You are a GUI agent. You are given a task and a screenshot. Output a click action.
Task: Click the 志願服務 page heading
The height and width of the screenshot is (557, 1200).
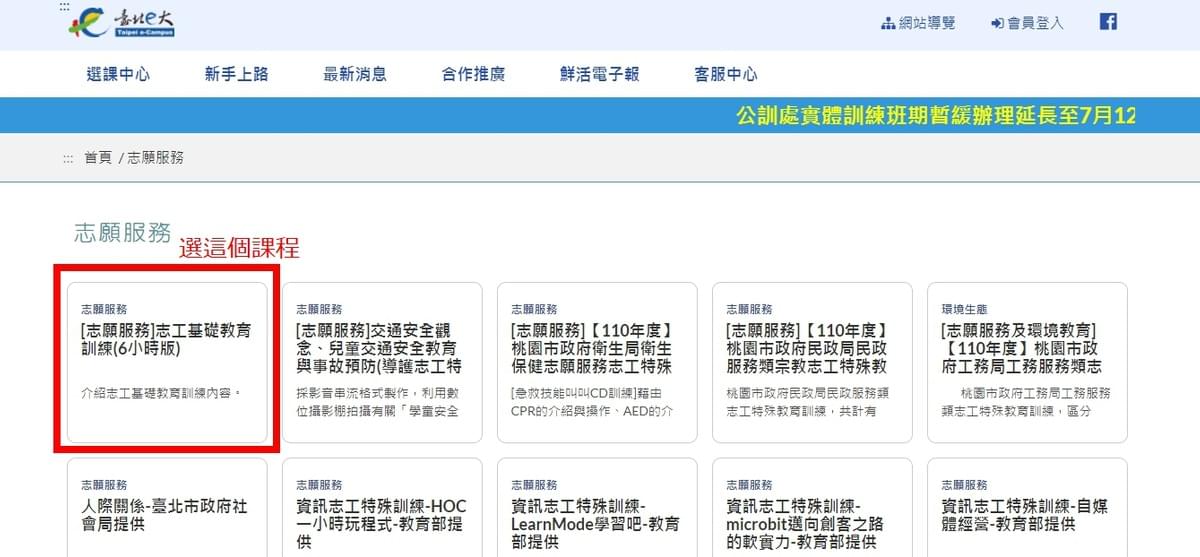click(x=123, y=232)
